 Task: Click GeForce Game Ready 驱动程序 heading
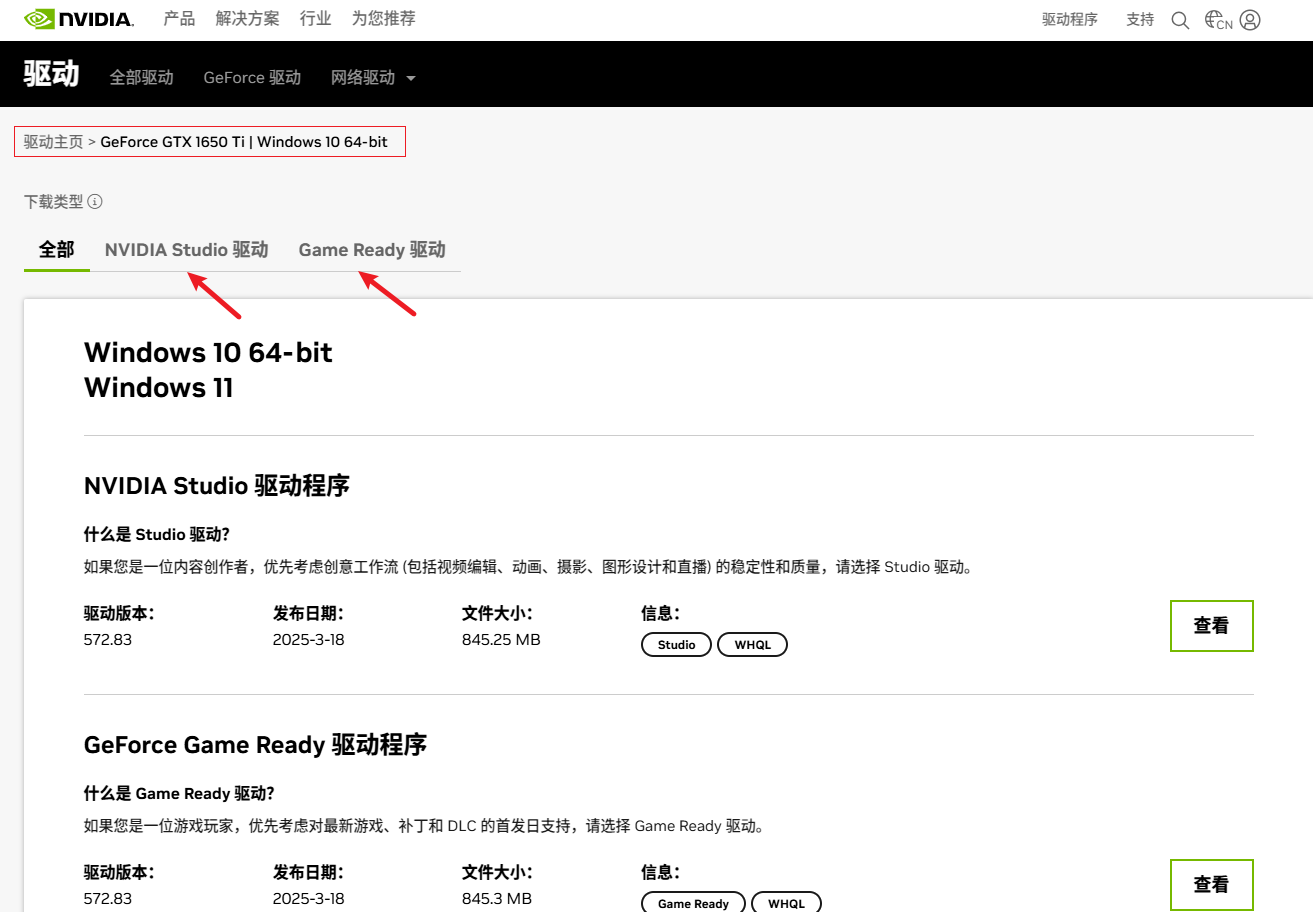pyautogui.click(x=255, y=745)
